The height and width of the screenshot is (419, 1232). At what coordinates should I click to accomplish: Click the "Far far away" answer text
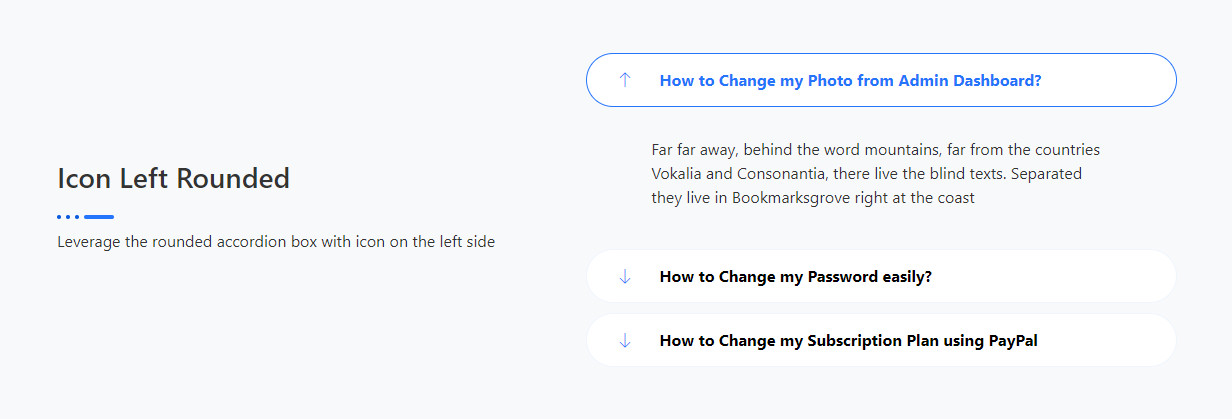875,150
